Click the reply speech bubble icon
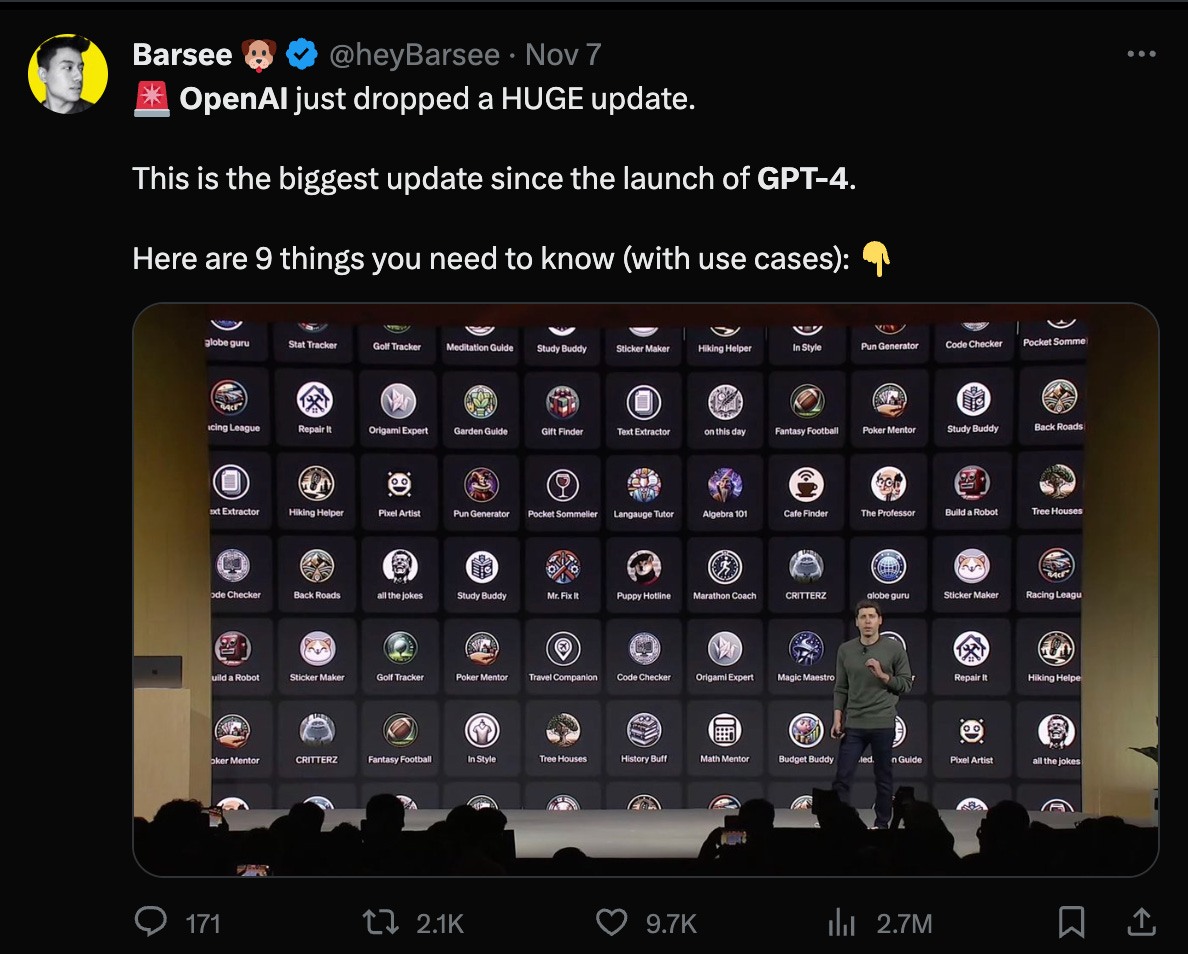This screenshot has height=954, width=1188. coord(151,922)
